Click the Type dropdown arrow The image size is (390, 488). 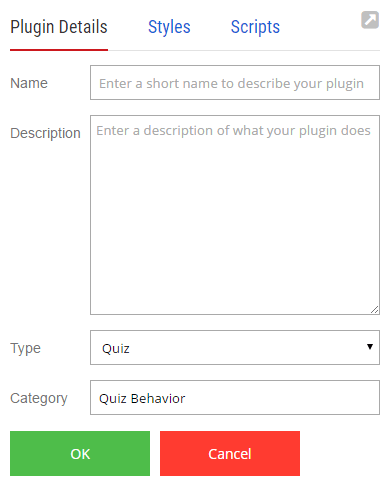pyautogui.click(x=370, y=347)
